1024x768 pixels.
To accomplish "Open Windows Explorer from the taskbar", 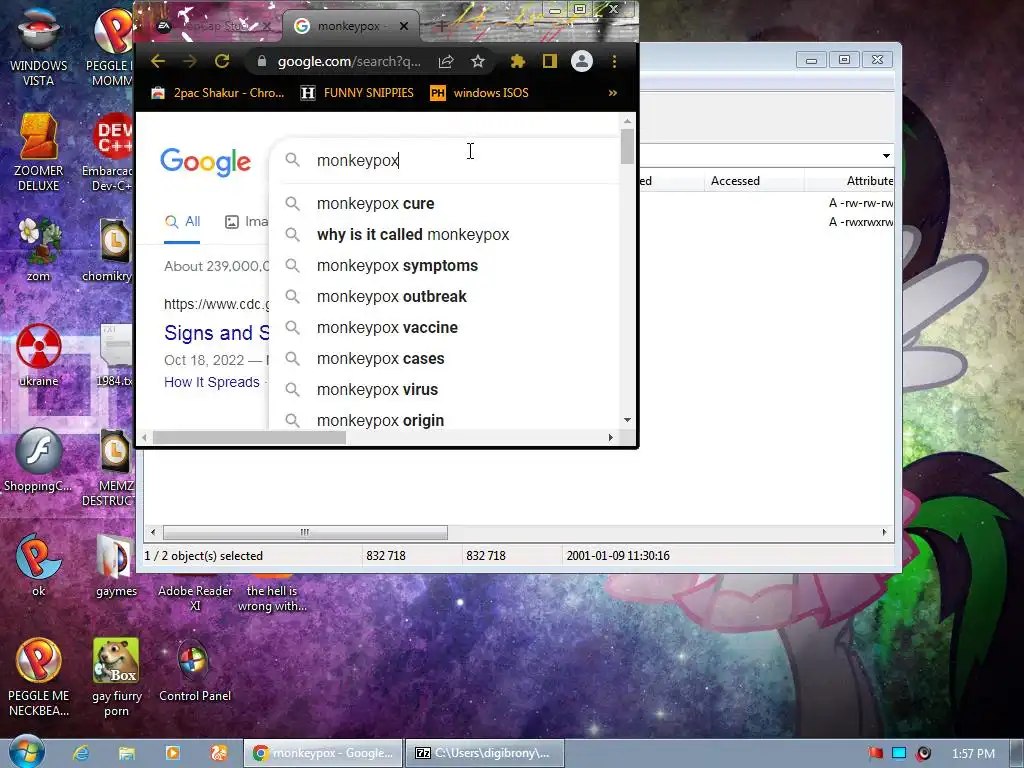I will click(127, 753).
